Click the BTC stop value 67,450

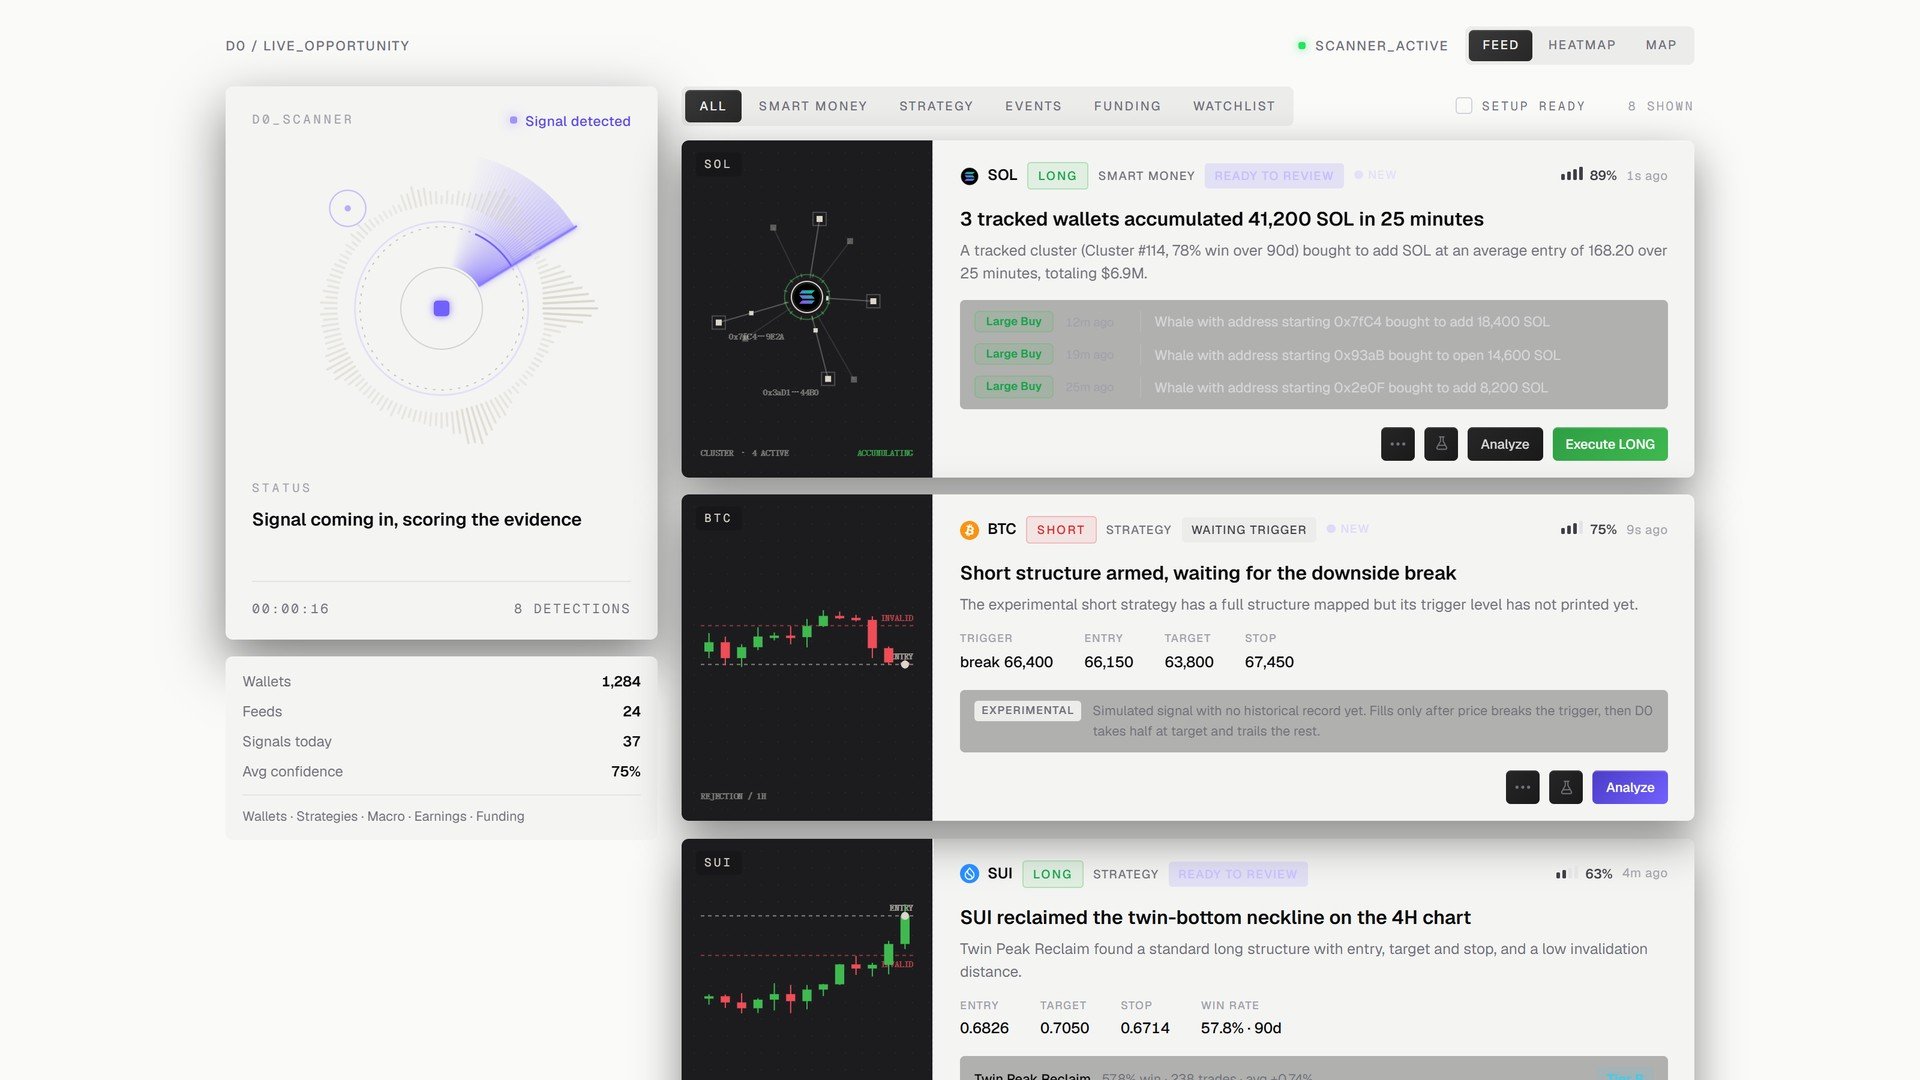pos(1269,662)
